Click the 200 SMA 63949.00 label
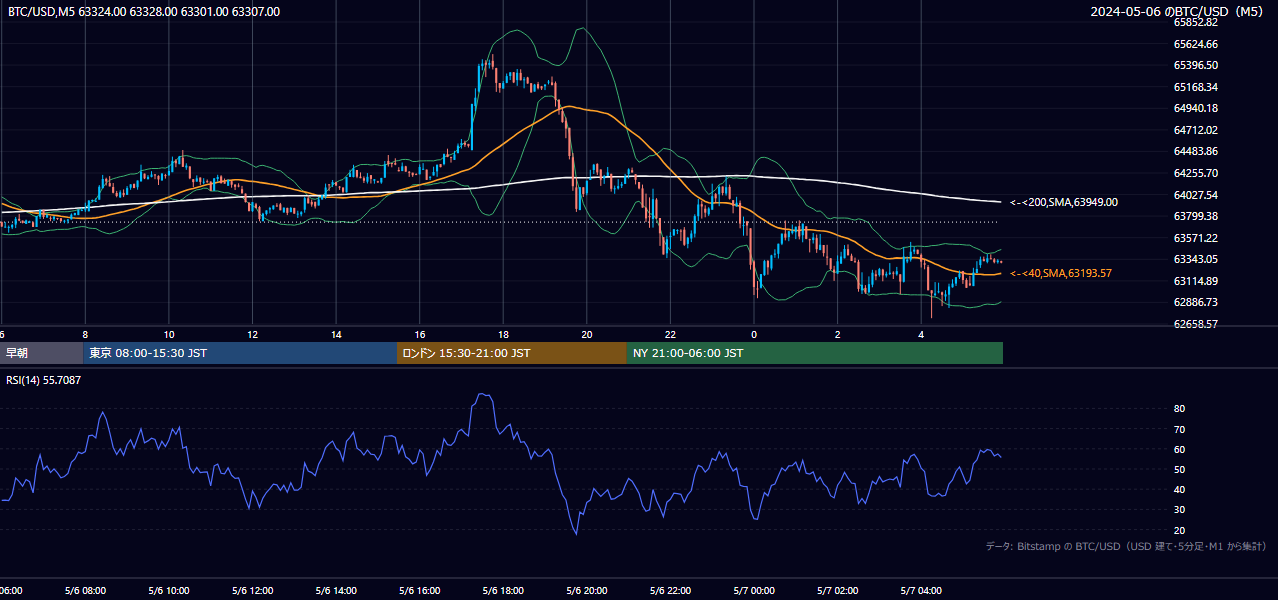 (x=1064, y=202)
